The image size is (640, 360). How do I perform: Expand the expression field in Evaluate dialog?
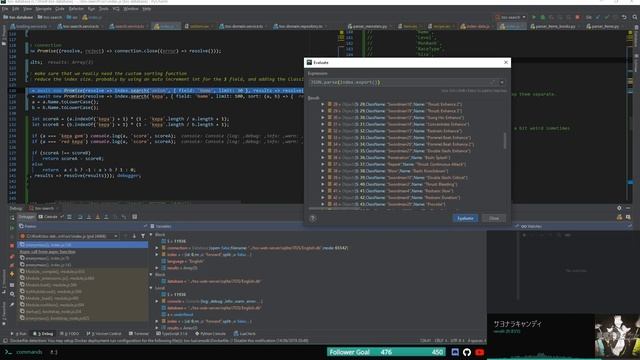493,82
